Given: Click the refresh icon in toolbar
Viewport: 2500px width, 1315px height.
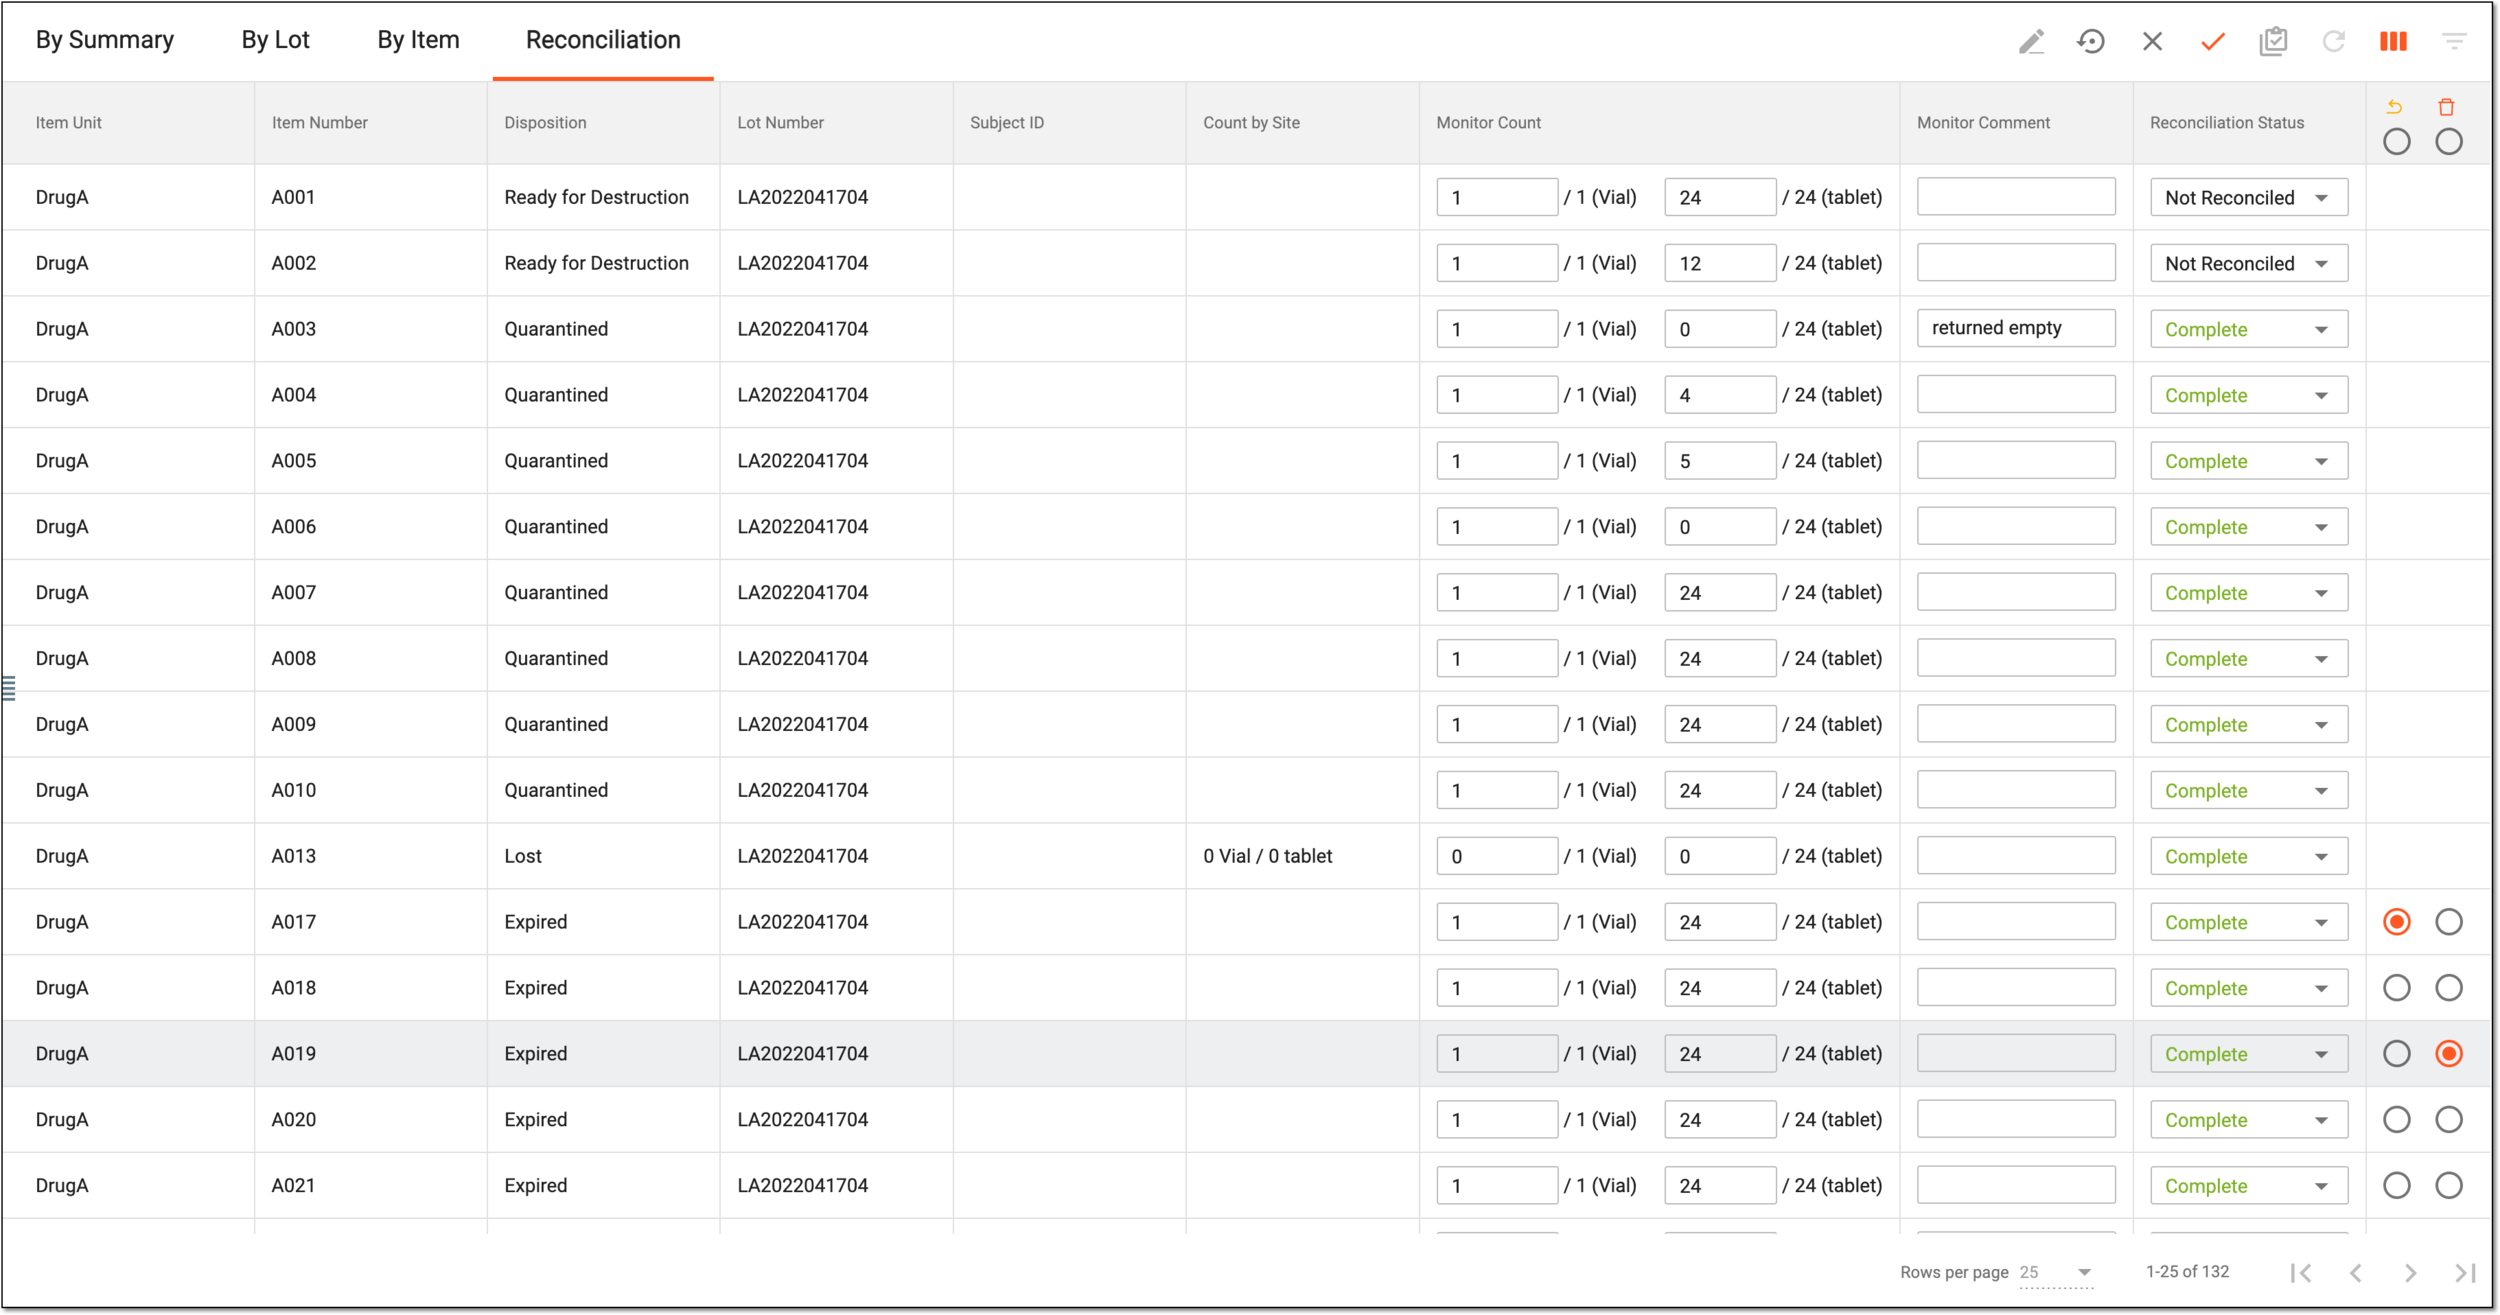Looking at the screenshot, I should 2333,41.
